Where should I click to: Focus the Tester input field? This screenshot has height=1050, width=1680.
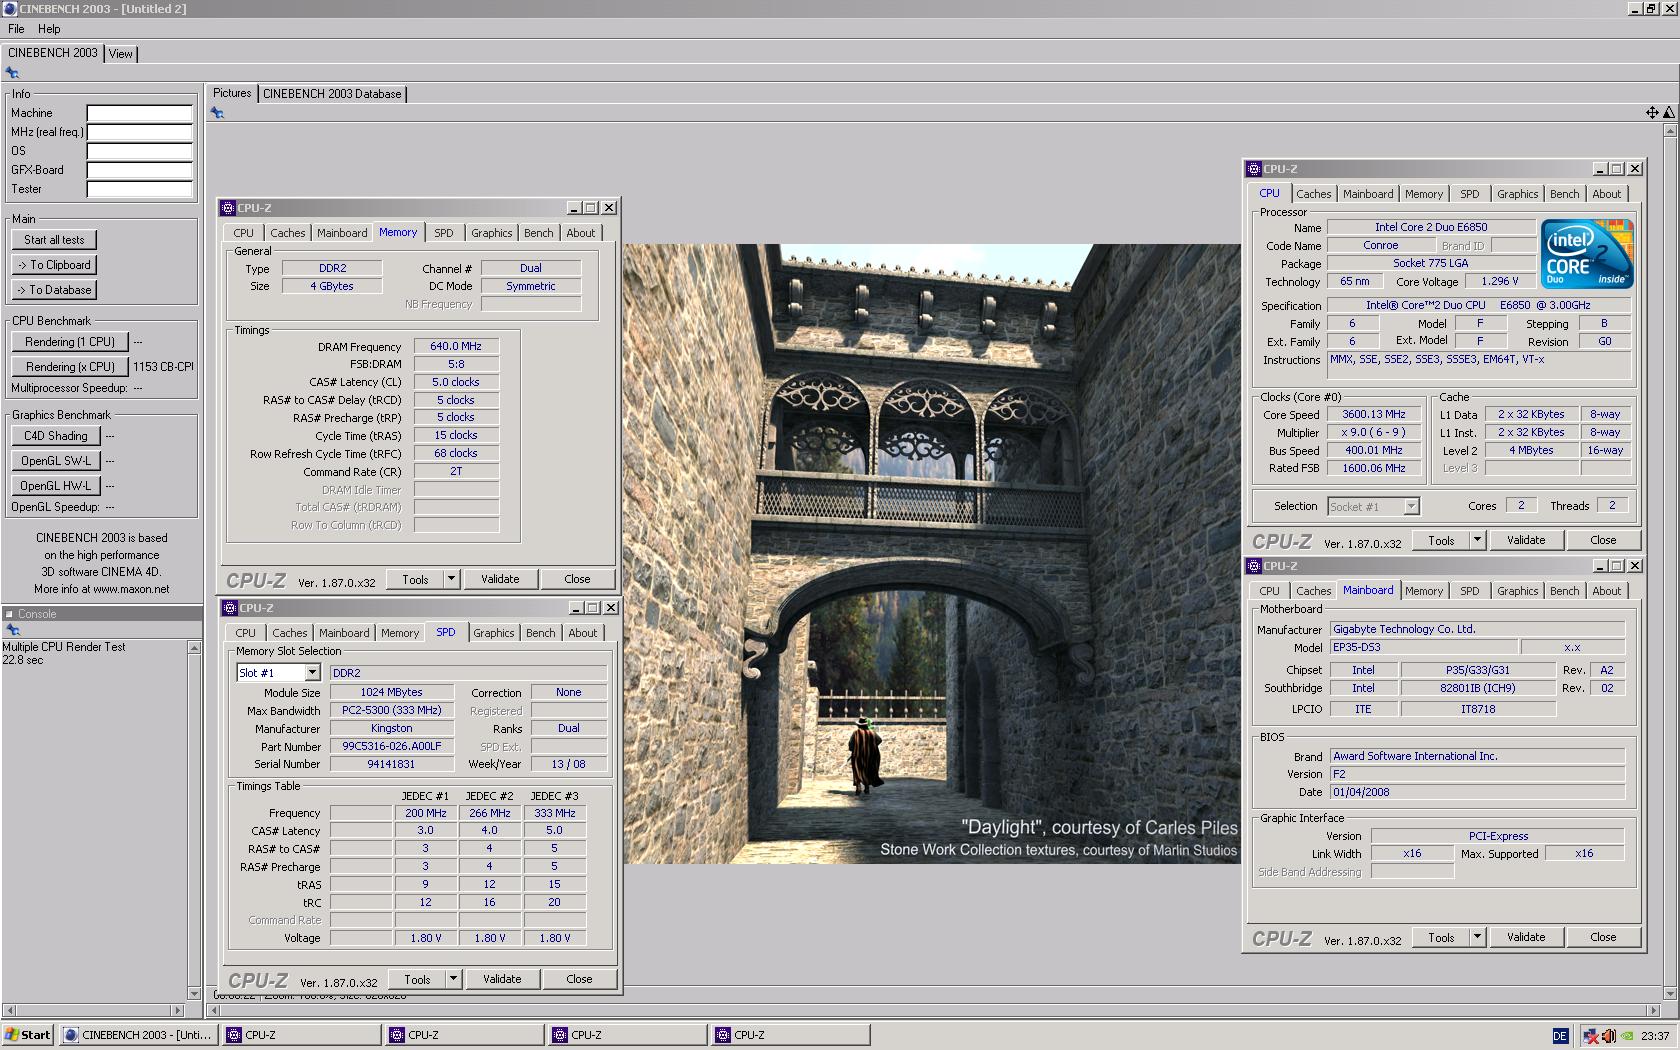click(x=139, y=189)
